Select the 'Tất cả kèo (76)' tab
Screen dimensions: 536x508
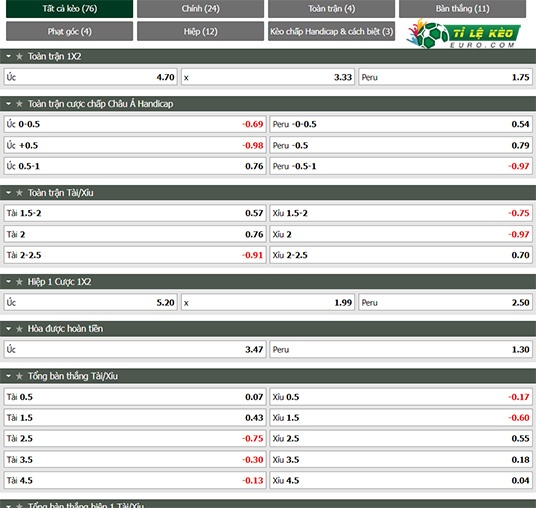[x=69, y=9]
